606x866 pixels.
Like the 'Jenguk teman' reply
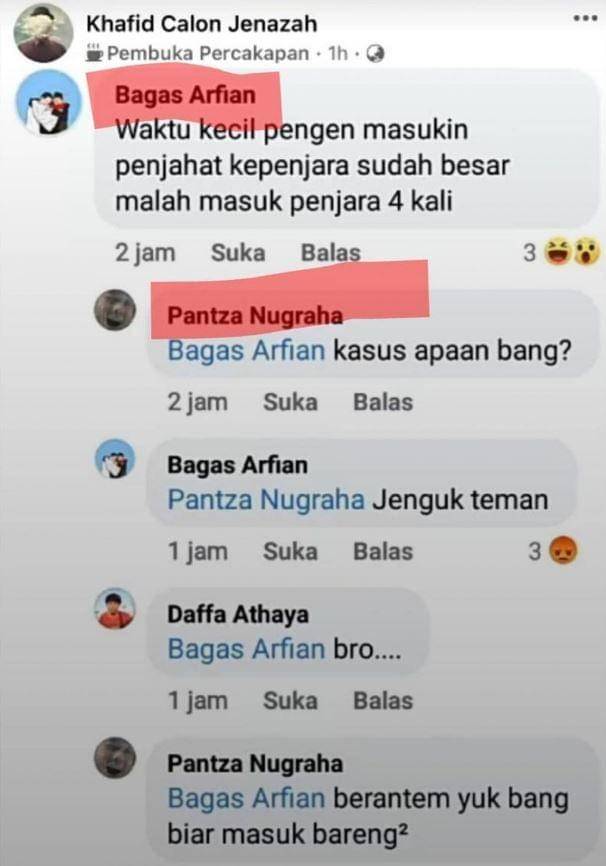[290, 551]
